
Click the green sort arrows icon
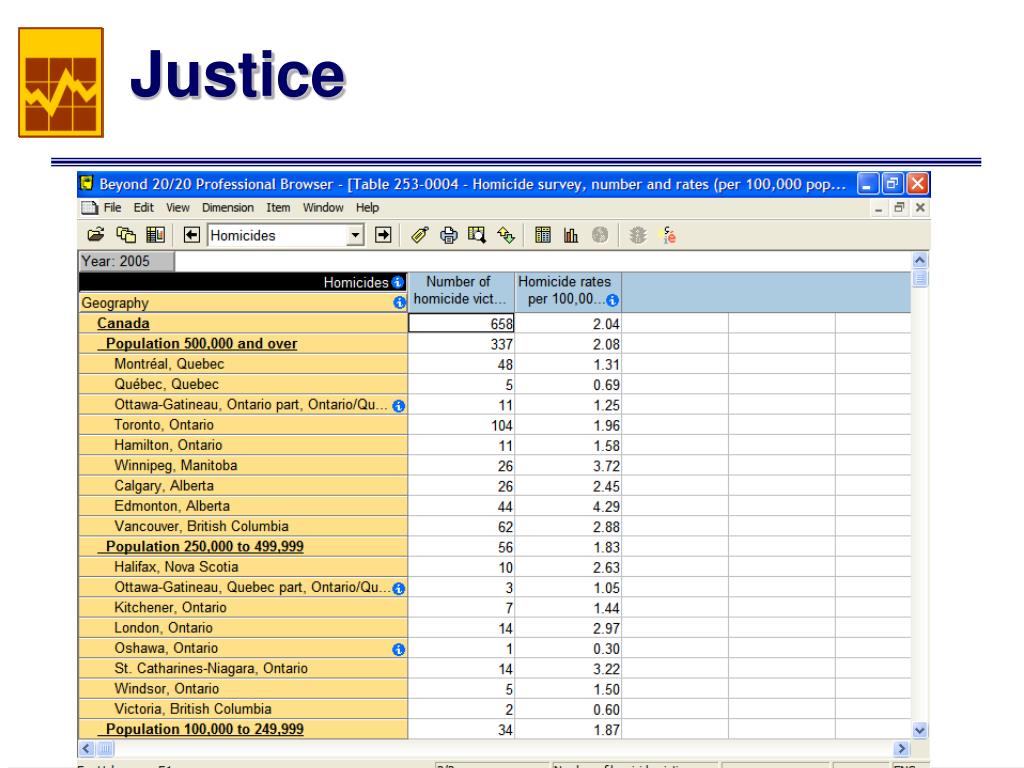point(506,235)
